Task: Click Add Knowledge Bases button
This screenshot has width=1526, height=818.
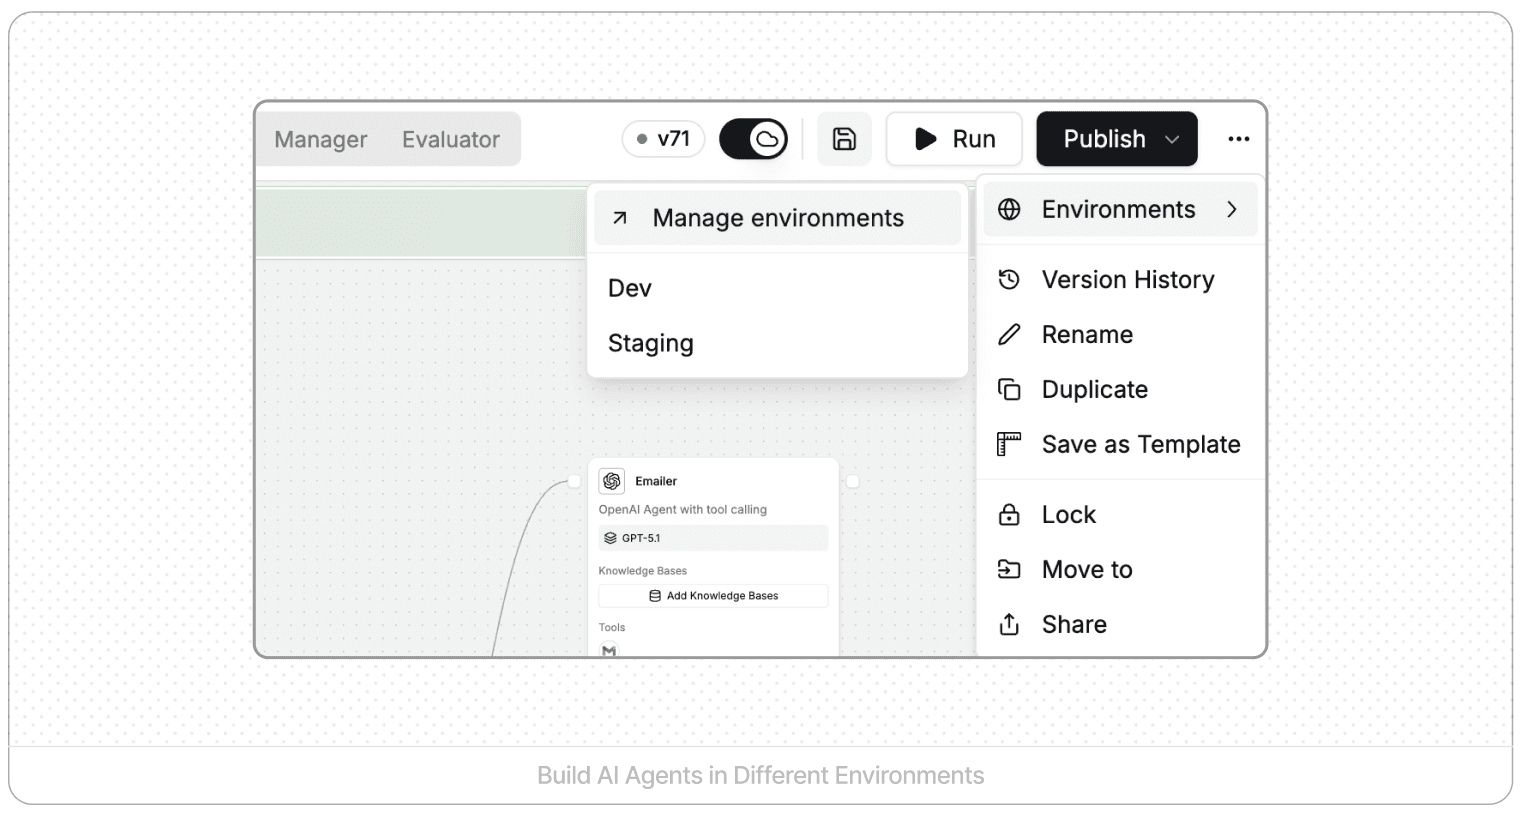Action: [x=713, y=596]
